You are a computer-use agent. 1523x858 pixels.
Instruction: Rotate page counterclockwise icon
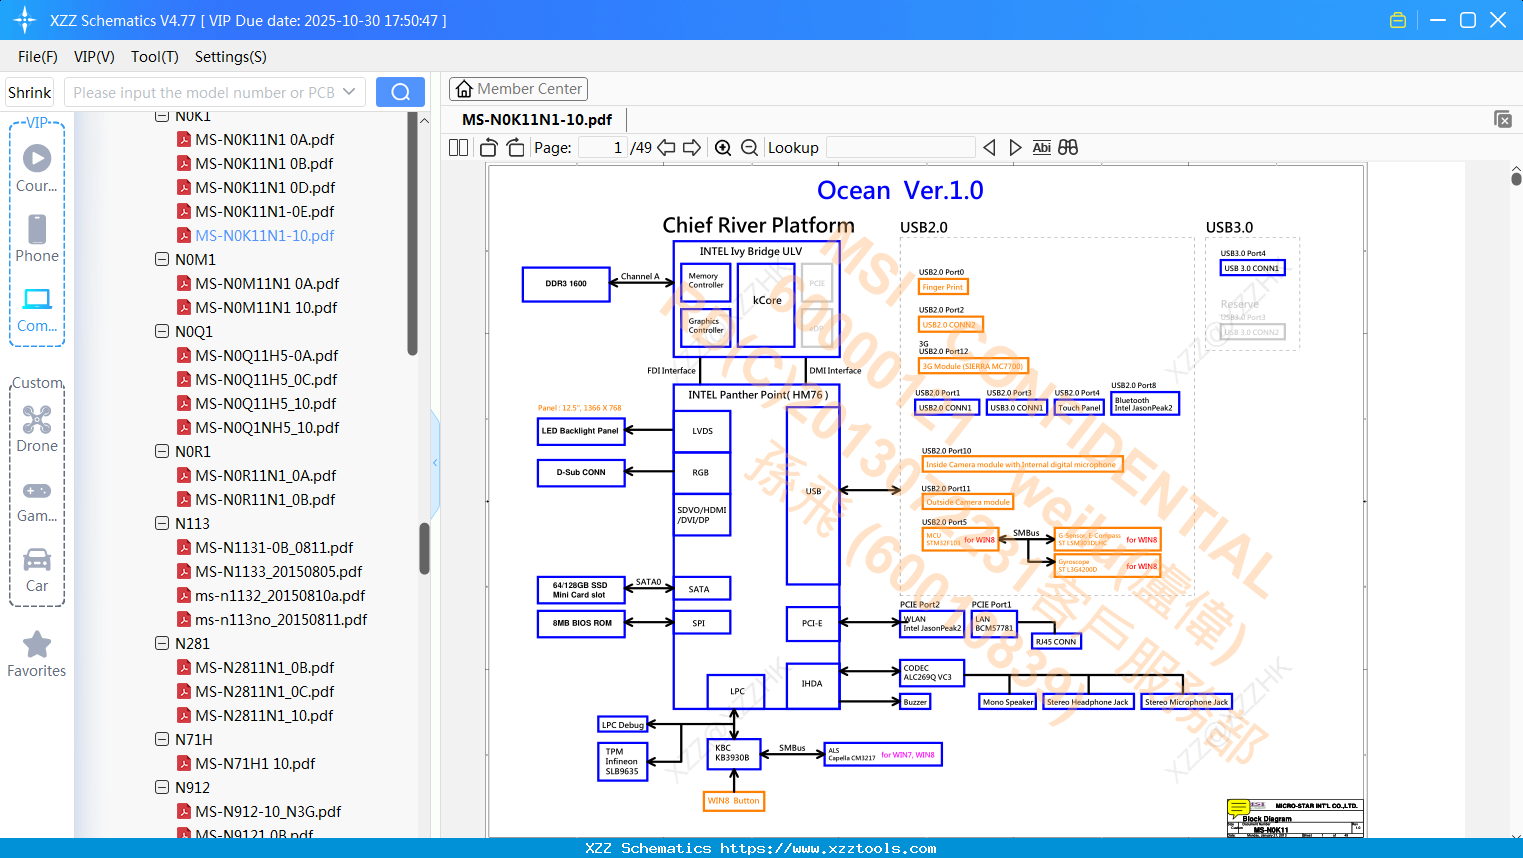pos(489,148)
